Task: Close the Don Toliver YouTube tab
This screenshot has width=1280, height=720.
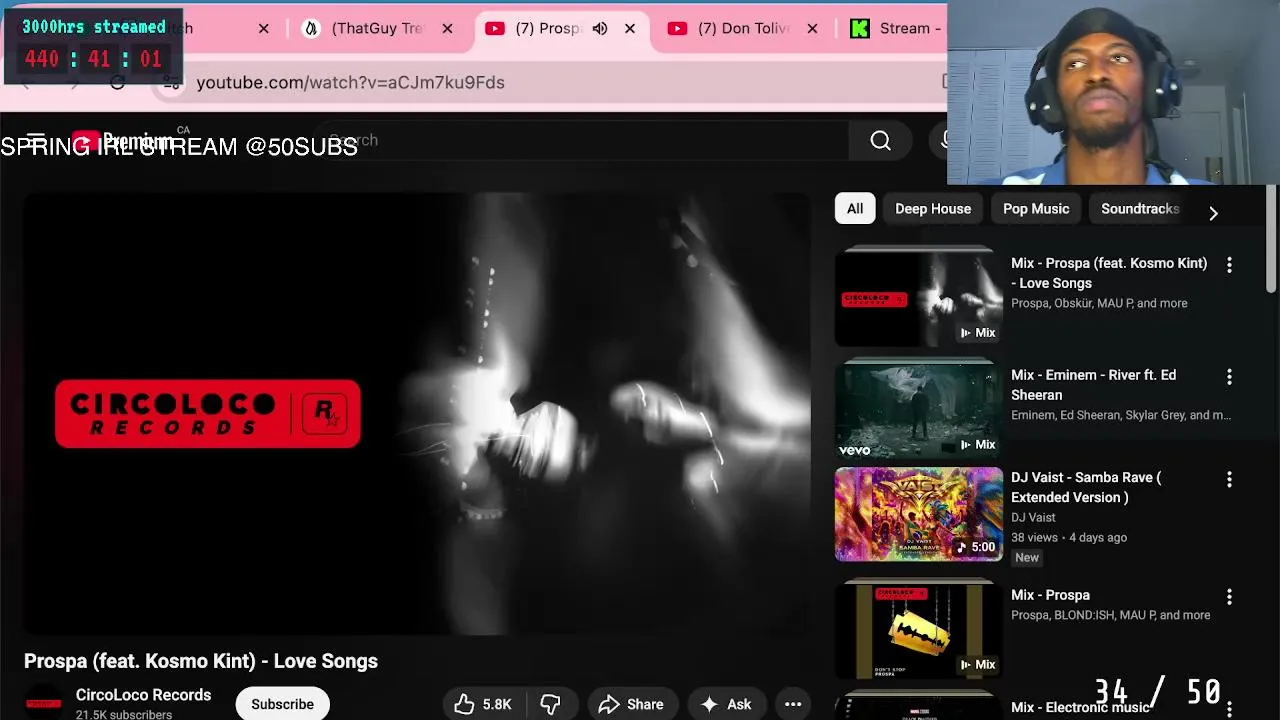Action: coord(812,28)
